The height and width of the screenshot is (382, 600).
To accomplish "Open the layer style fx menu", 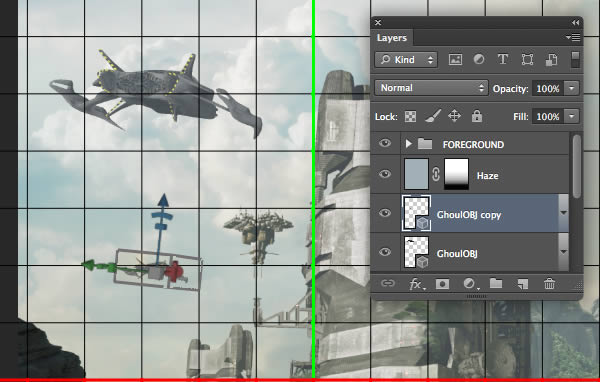I will tap(416, 284).
